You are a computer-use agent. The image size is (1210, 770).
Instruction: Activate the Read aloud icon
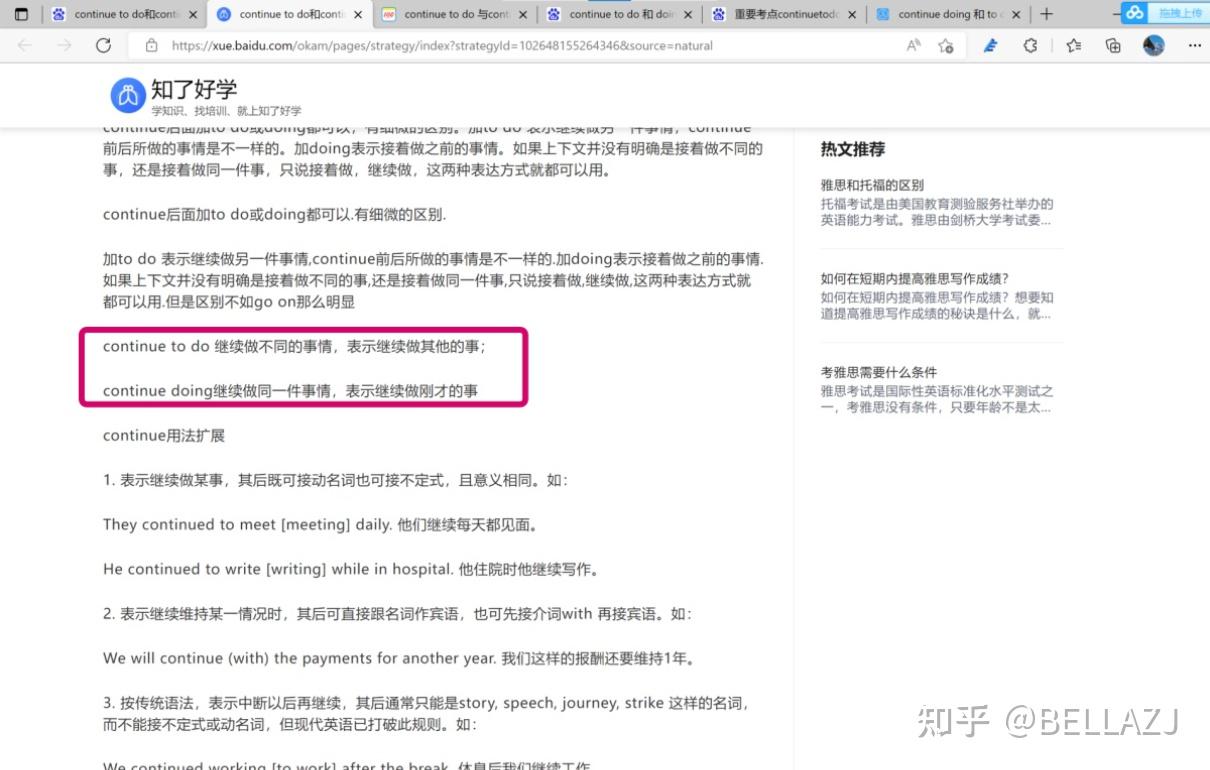pos(911,45)
